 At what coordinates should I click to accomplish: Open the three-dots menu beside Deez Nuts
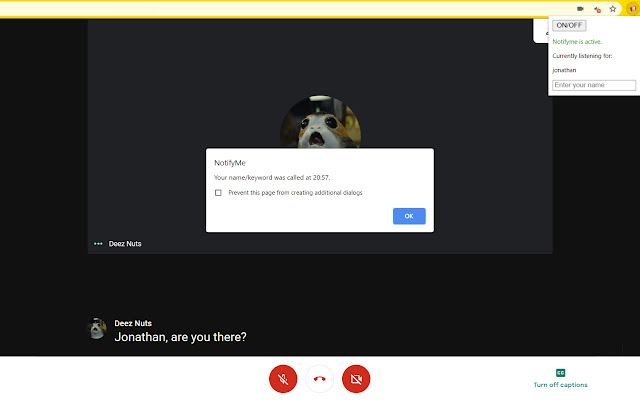(x=98, y=244)
